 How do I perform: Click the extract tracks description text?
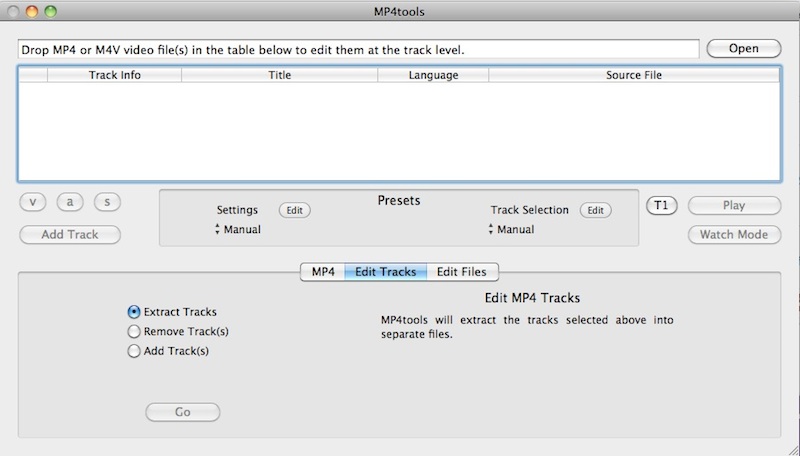pos(527,327)
